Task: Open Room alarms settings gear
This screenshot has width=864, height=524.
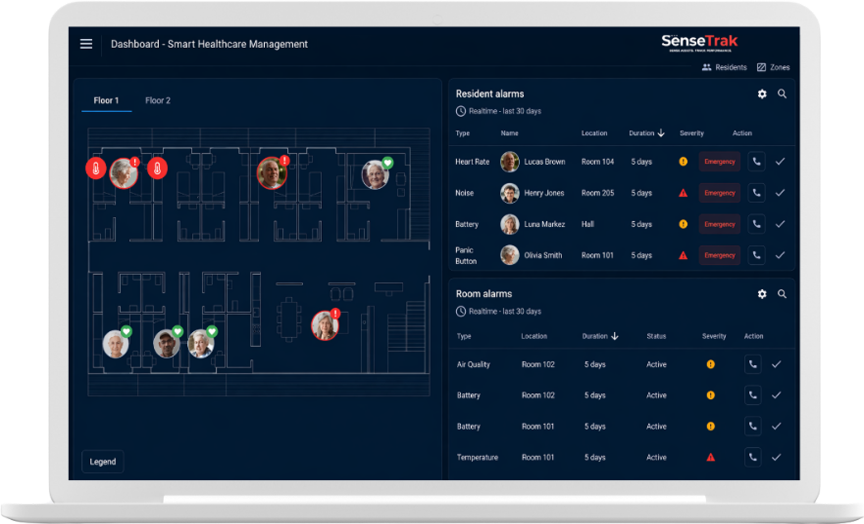Action: click(762, 294)
